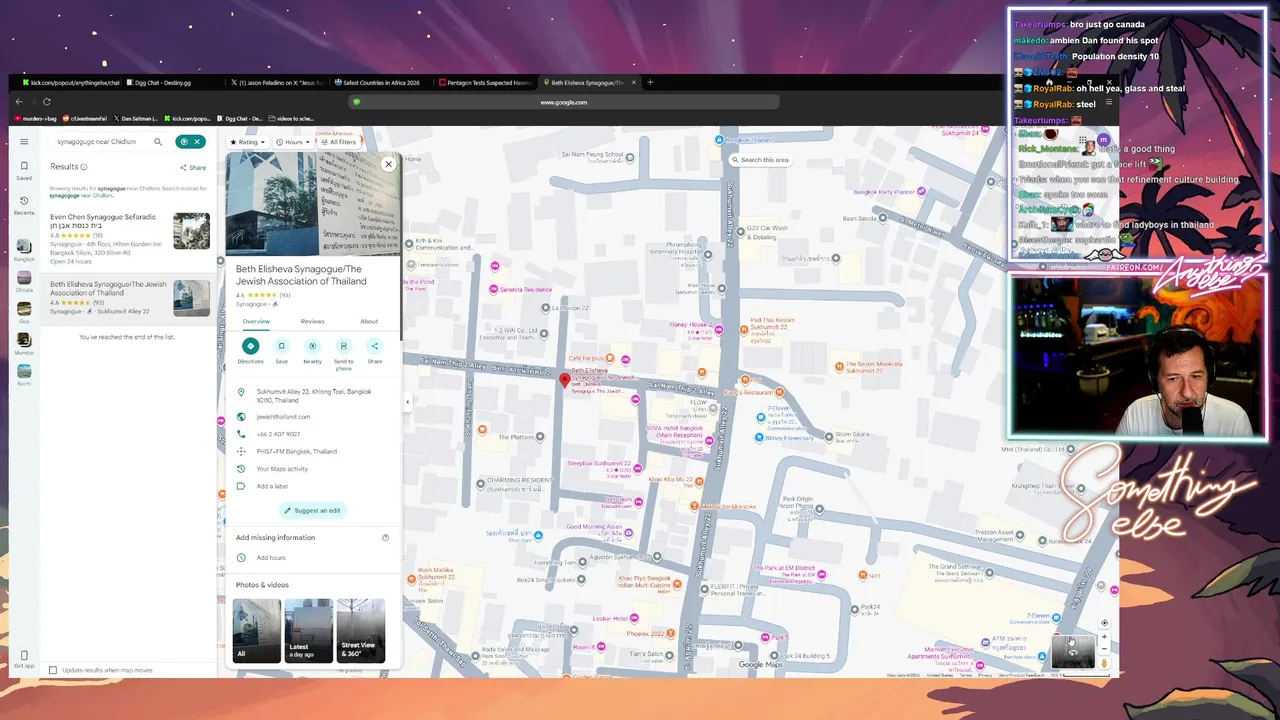Open the videos to sche... bookmark folder

(x=290, y=118)
